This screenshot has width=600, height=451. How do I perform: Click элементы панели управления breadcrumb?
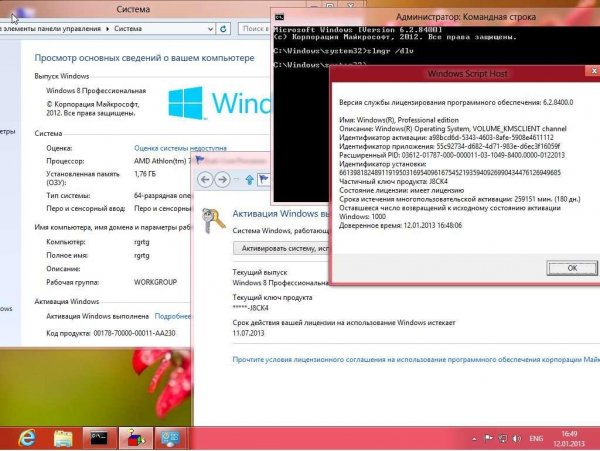pyautogui.click(x=51, y=29)
